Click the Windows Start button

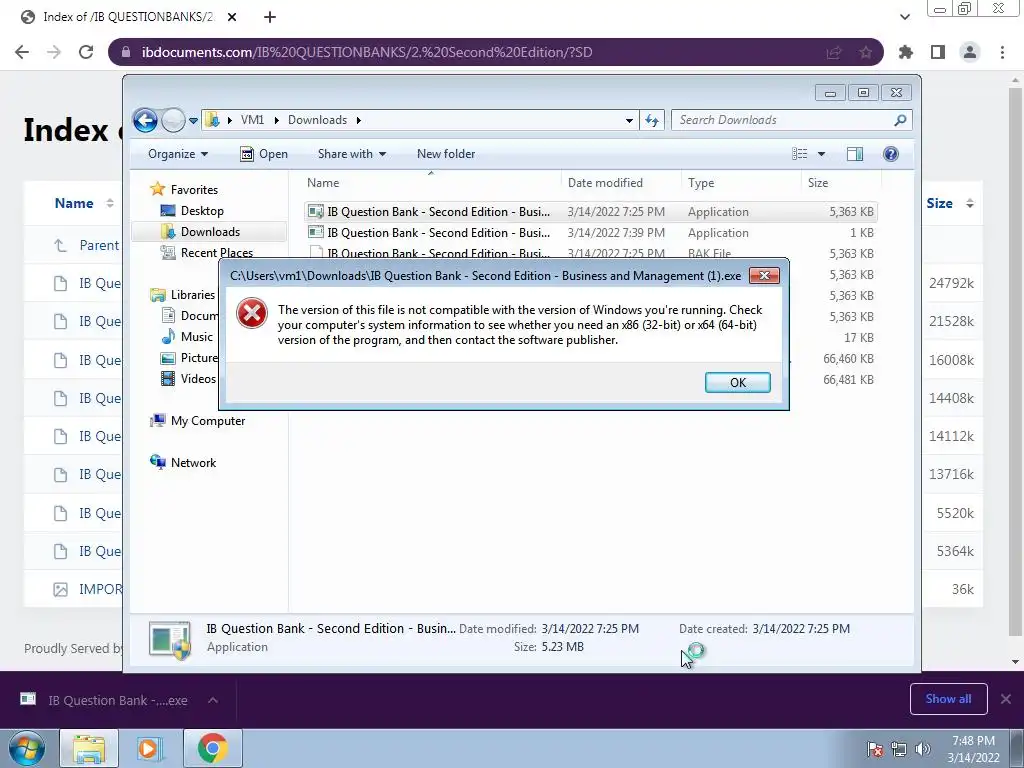[x=26, y=748]
